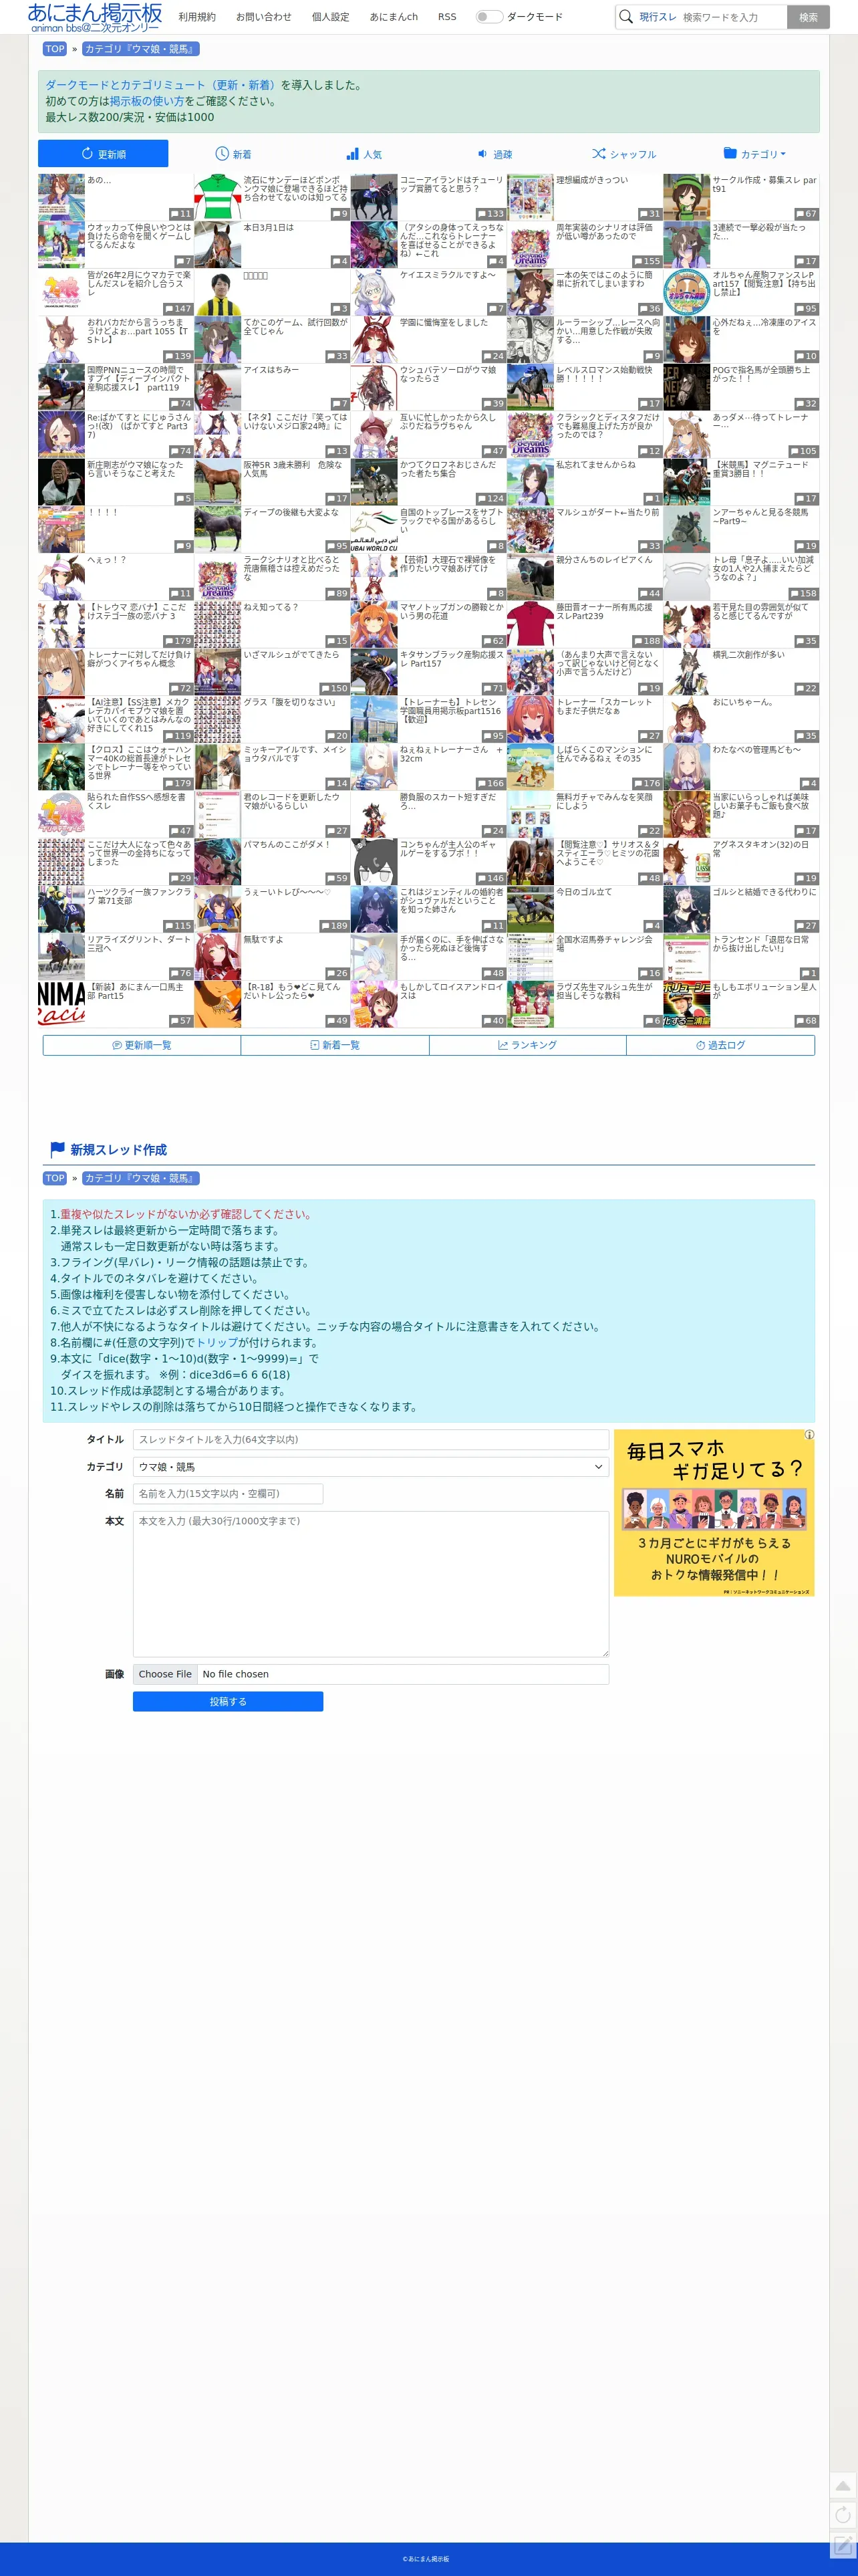The height and width of the screenshot is (2576, 858).
Task: Open the ランキング link
Action: (527, 1045)
